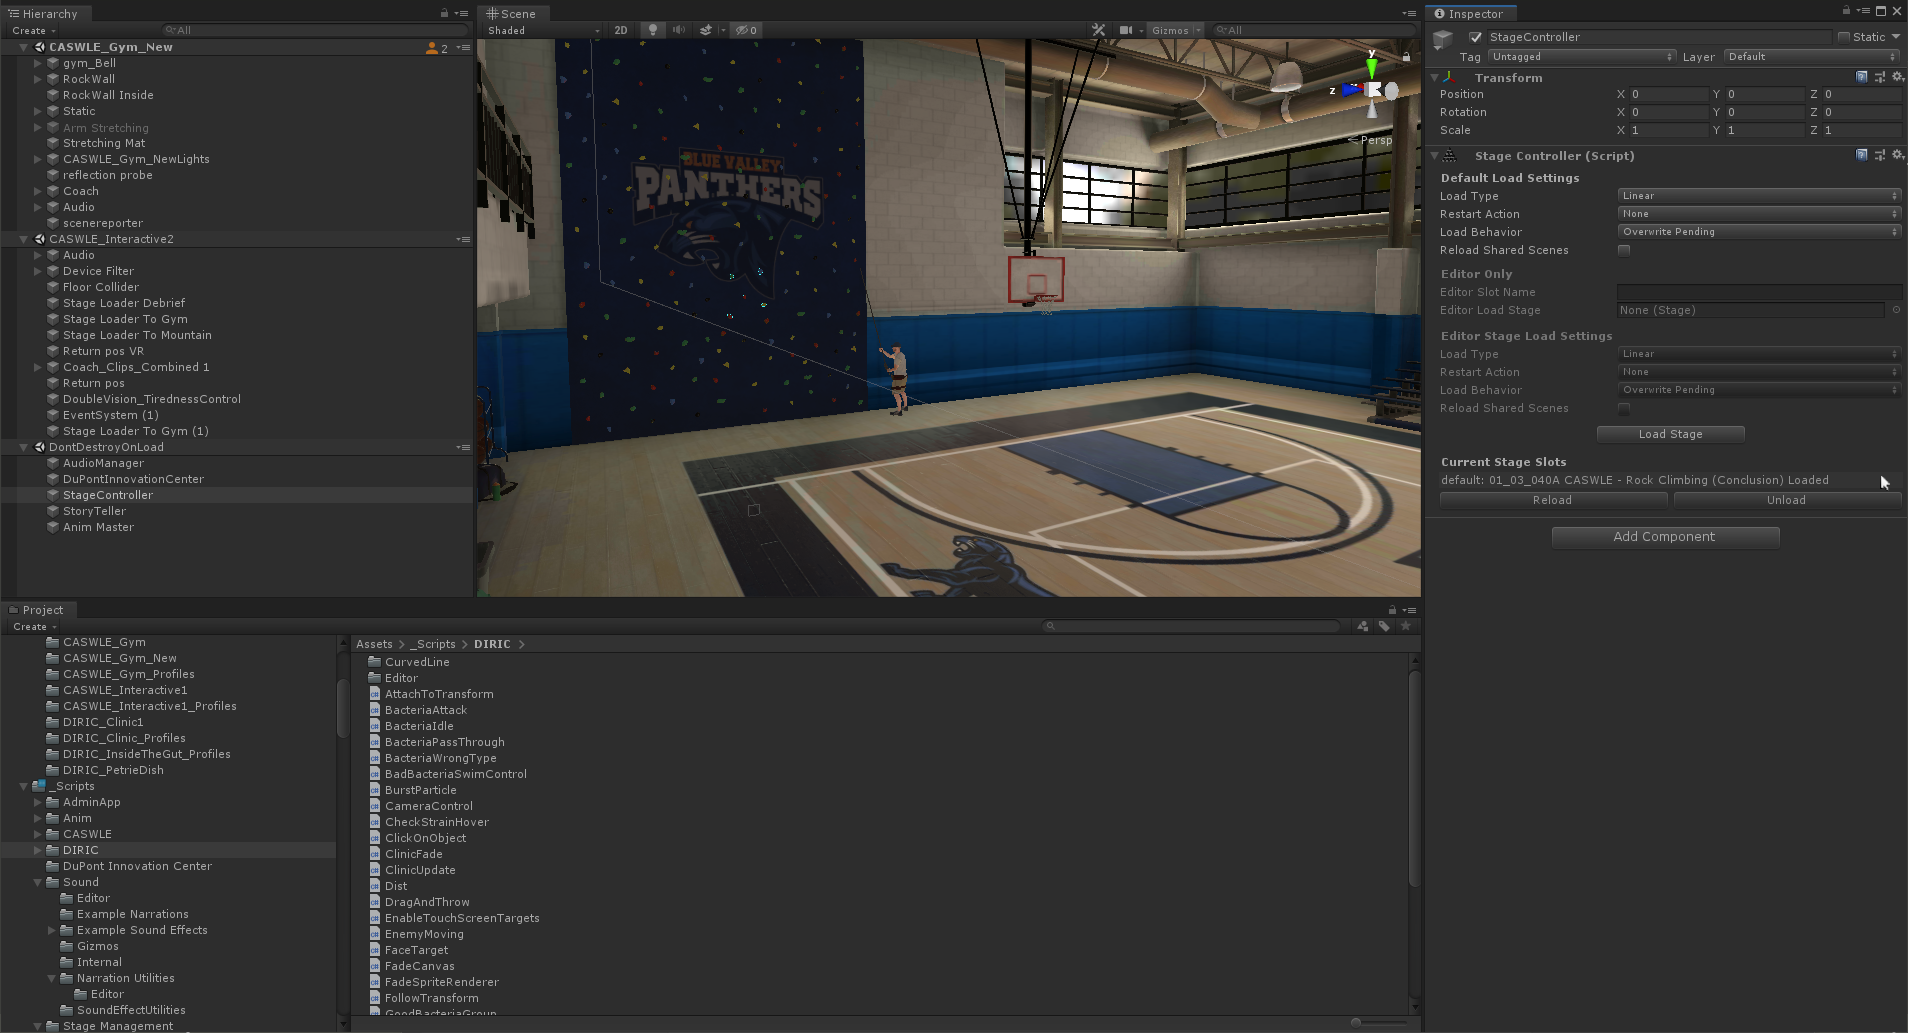
Task: Expand the DIRIC scripts folder
Action: tap(38, 850)
